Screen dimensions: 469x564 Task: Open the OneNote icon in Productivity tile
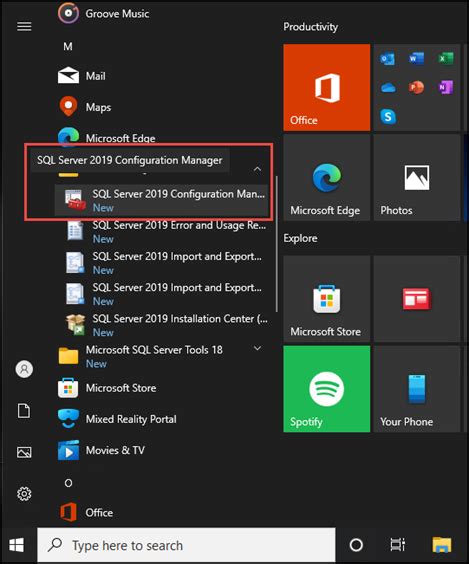coord(446,87)
